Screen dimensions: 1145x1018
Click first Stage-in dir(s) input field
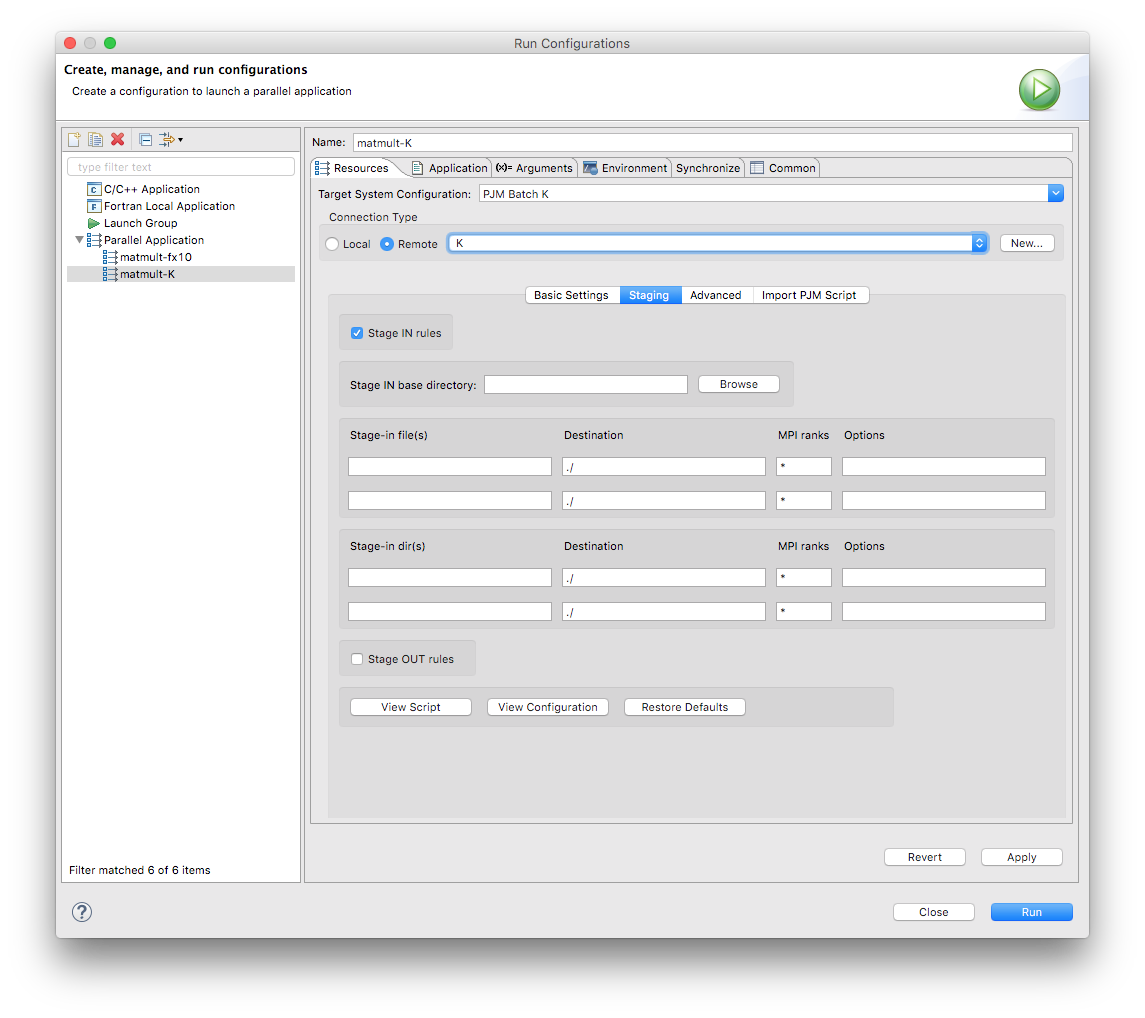click(x=450, y=578)
